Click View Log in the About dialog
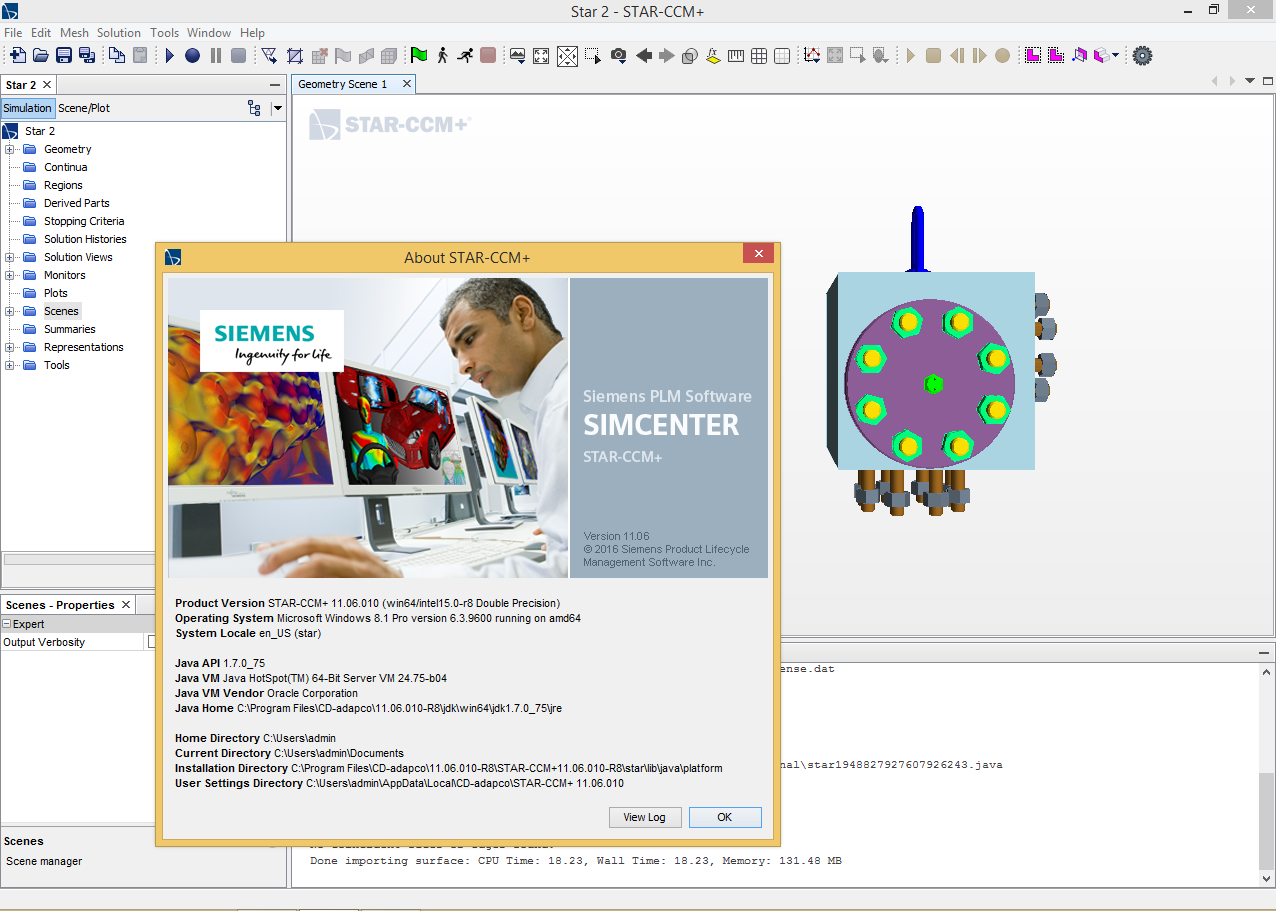Image resolution: width=1276 pixels, height=911 pixels. coord(645,817)
